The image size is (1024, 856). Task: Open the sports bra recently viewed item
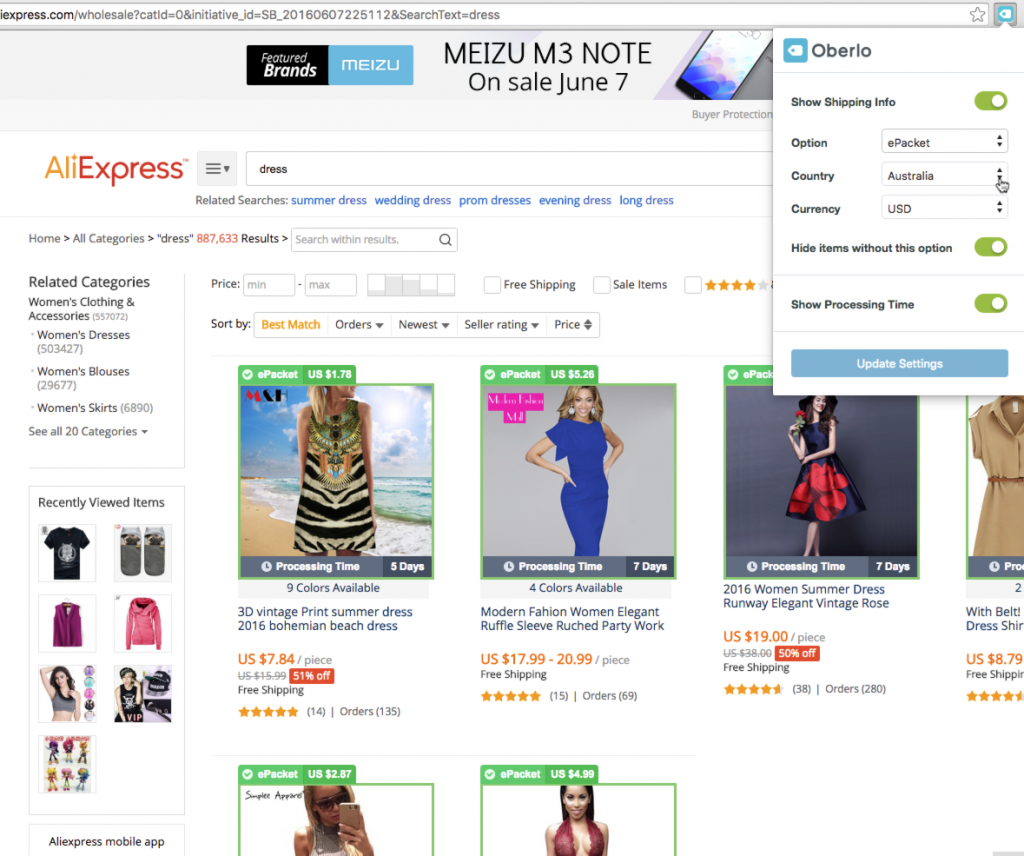(x=67, y=693)
